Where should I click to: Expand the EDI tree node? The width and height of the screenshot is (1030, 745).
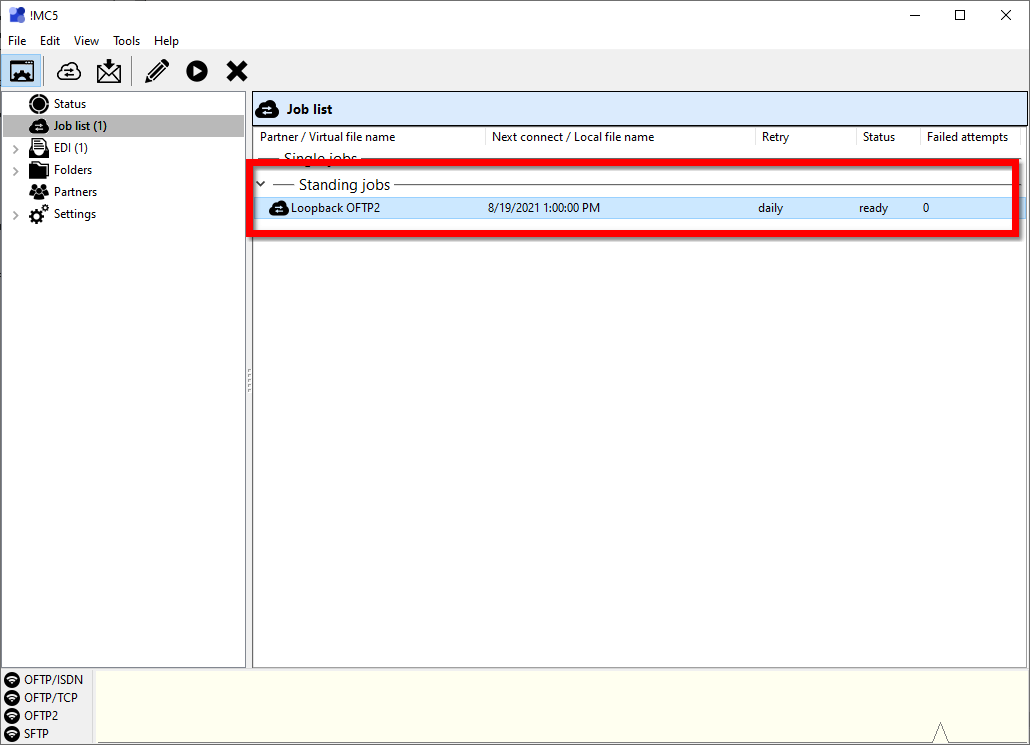click(x=16, y=149)
